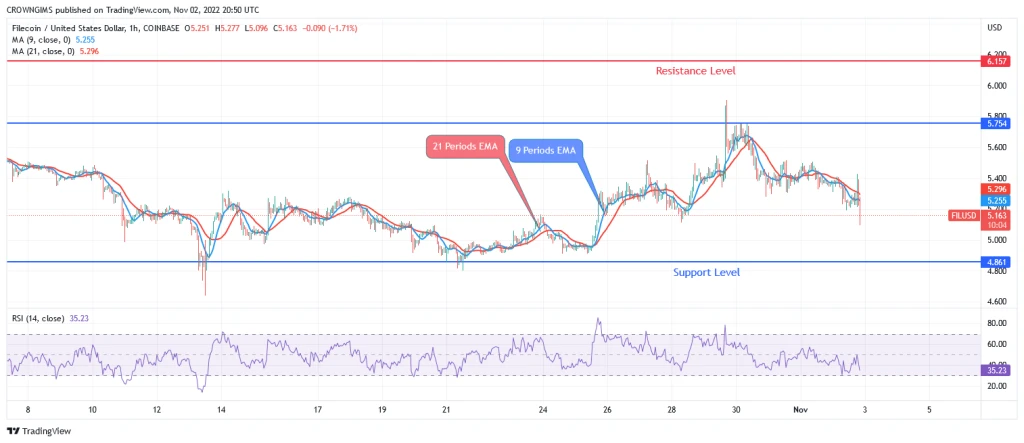
Task: Click the '9 Periods EMA' callout
Action: 547,150
